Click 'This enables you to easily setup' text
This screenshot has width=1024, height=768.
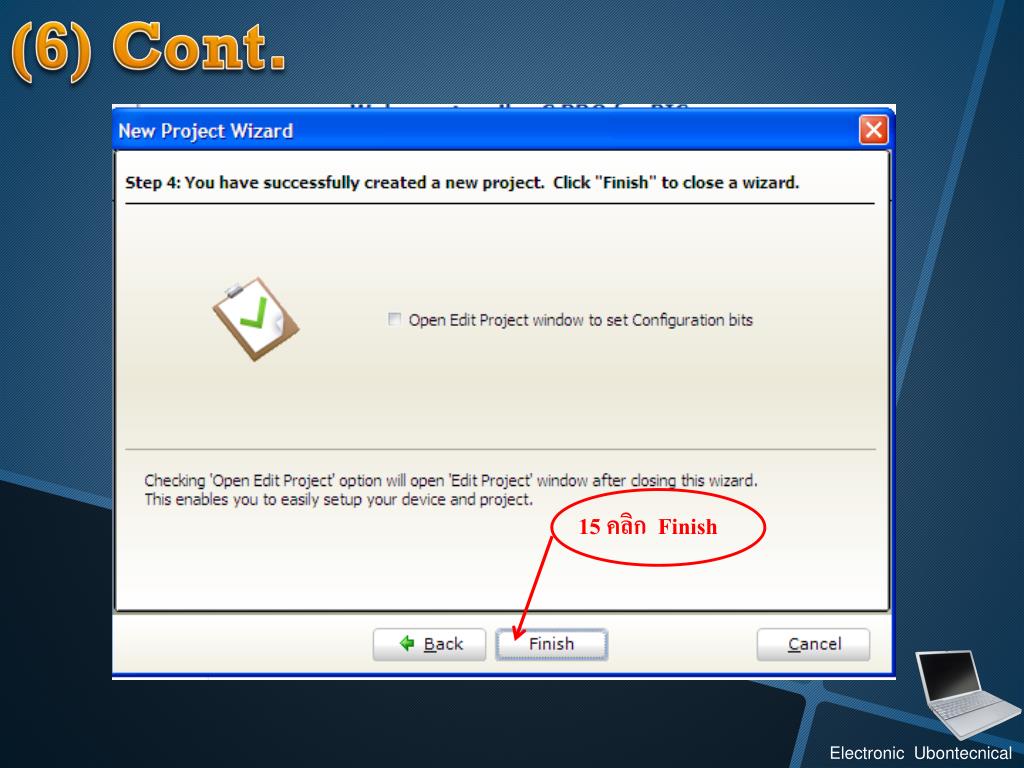(x=338, y=500)
